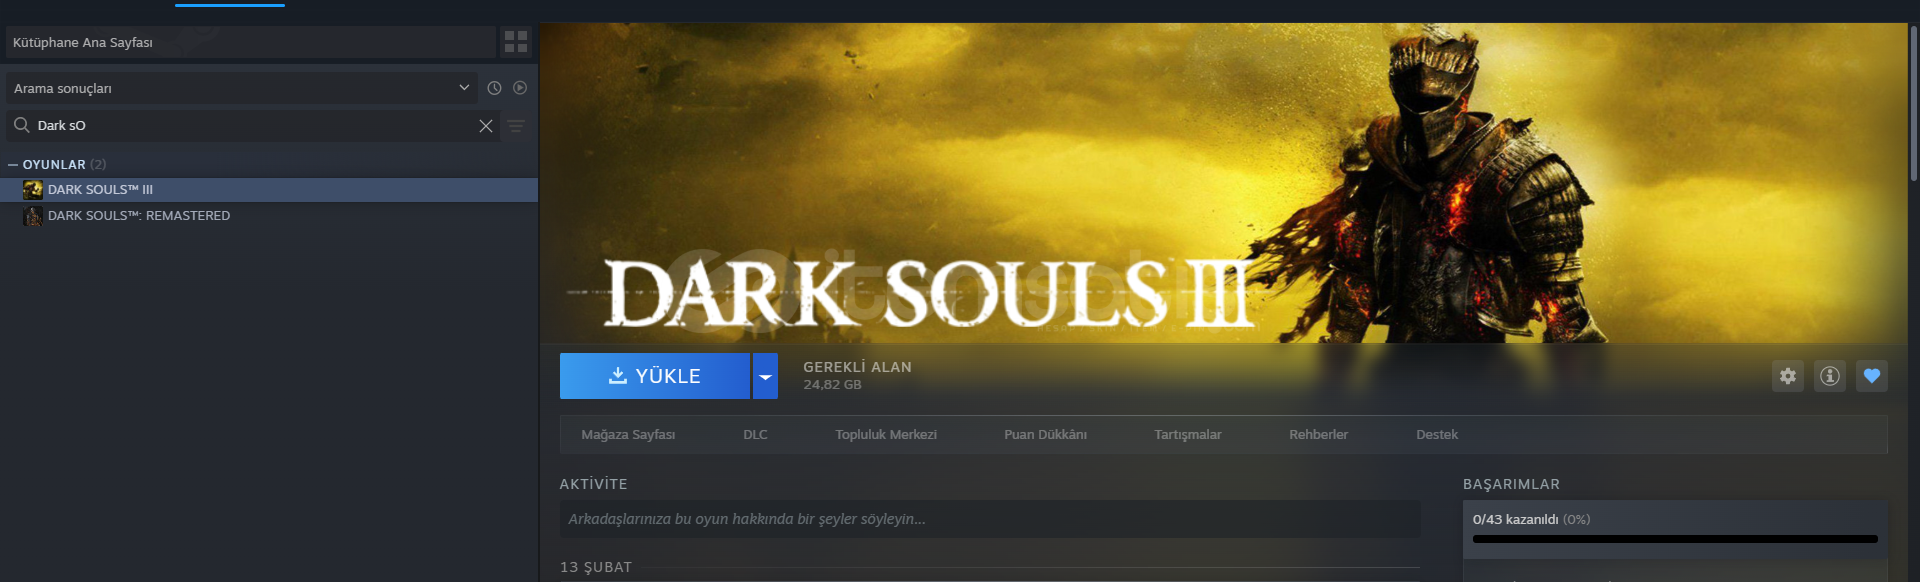Click GEREKLİ ALAN 24,82 GB text

857,375
